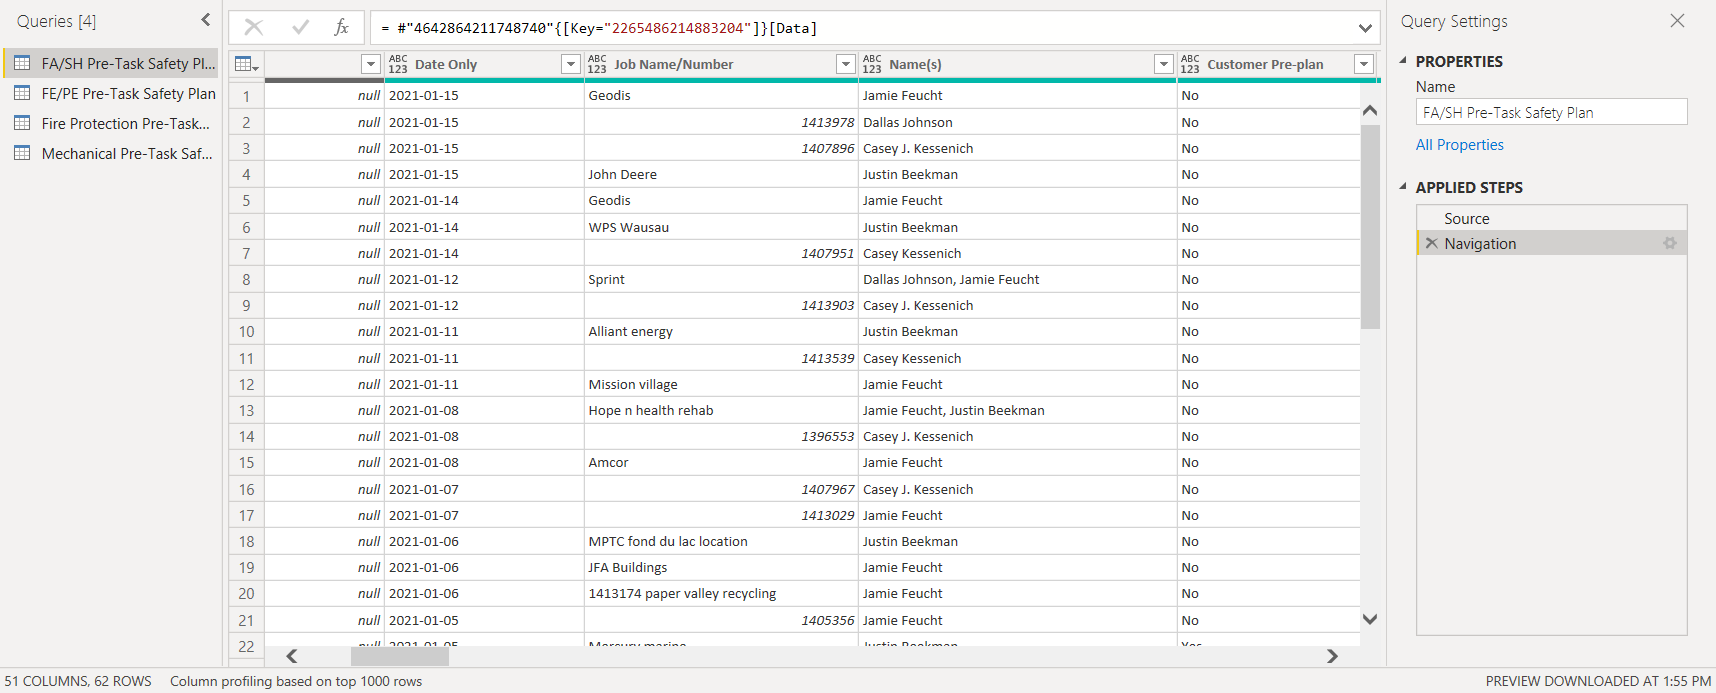Select the 'WPS Wausau' cell
This screenshot has height=693, width=1716.
721,227
